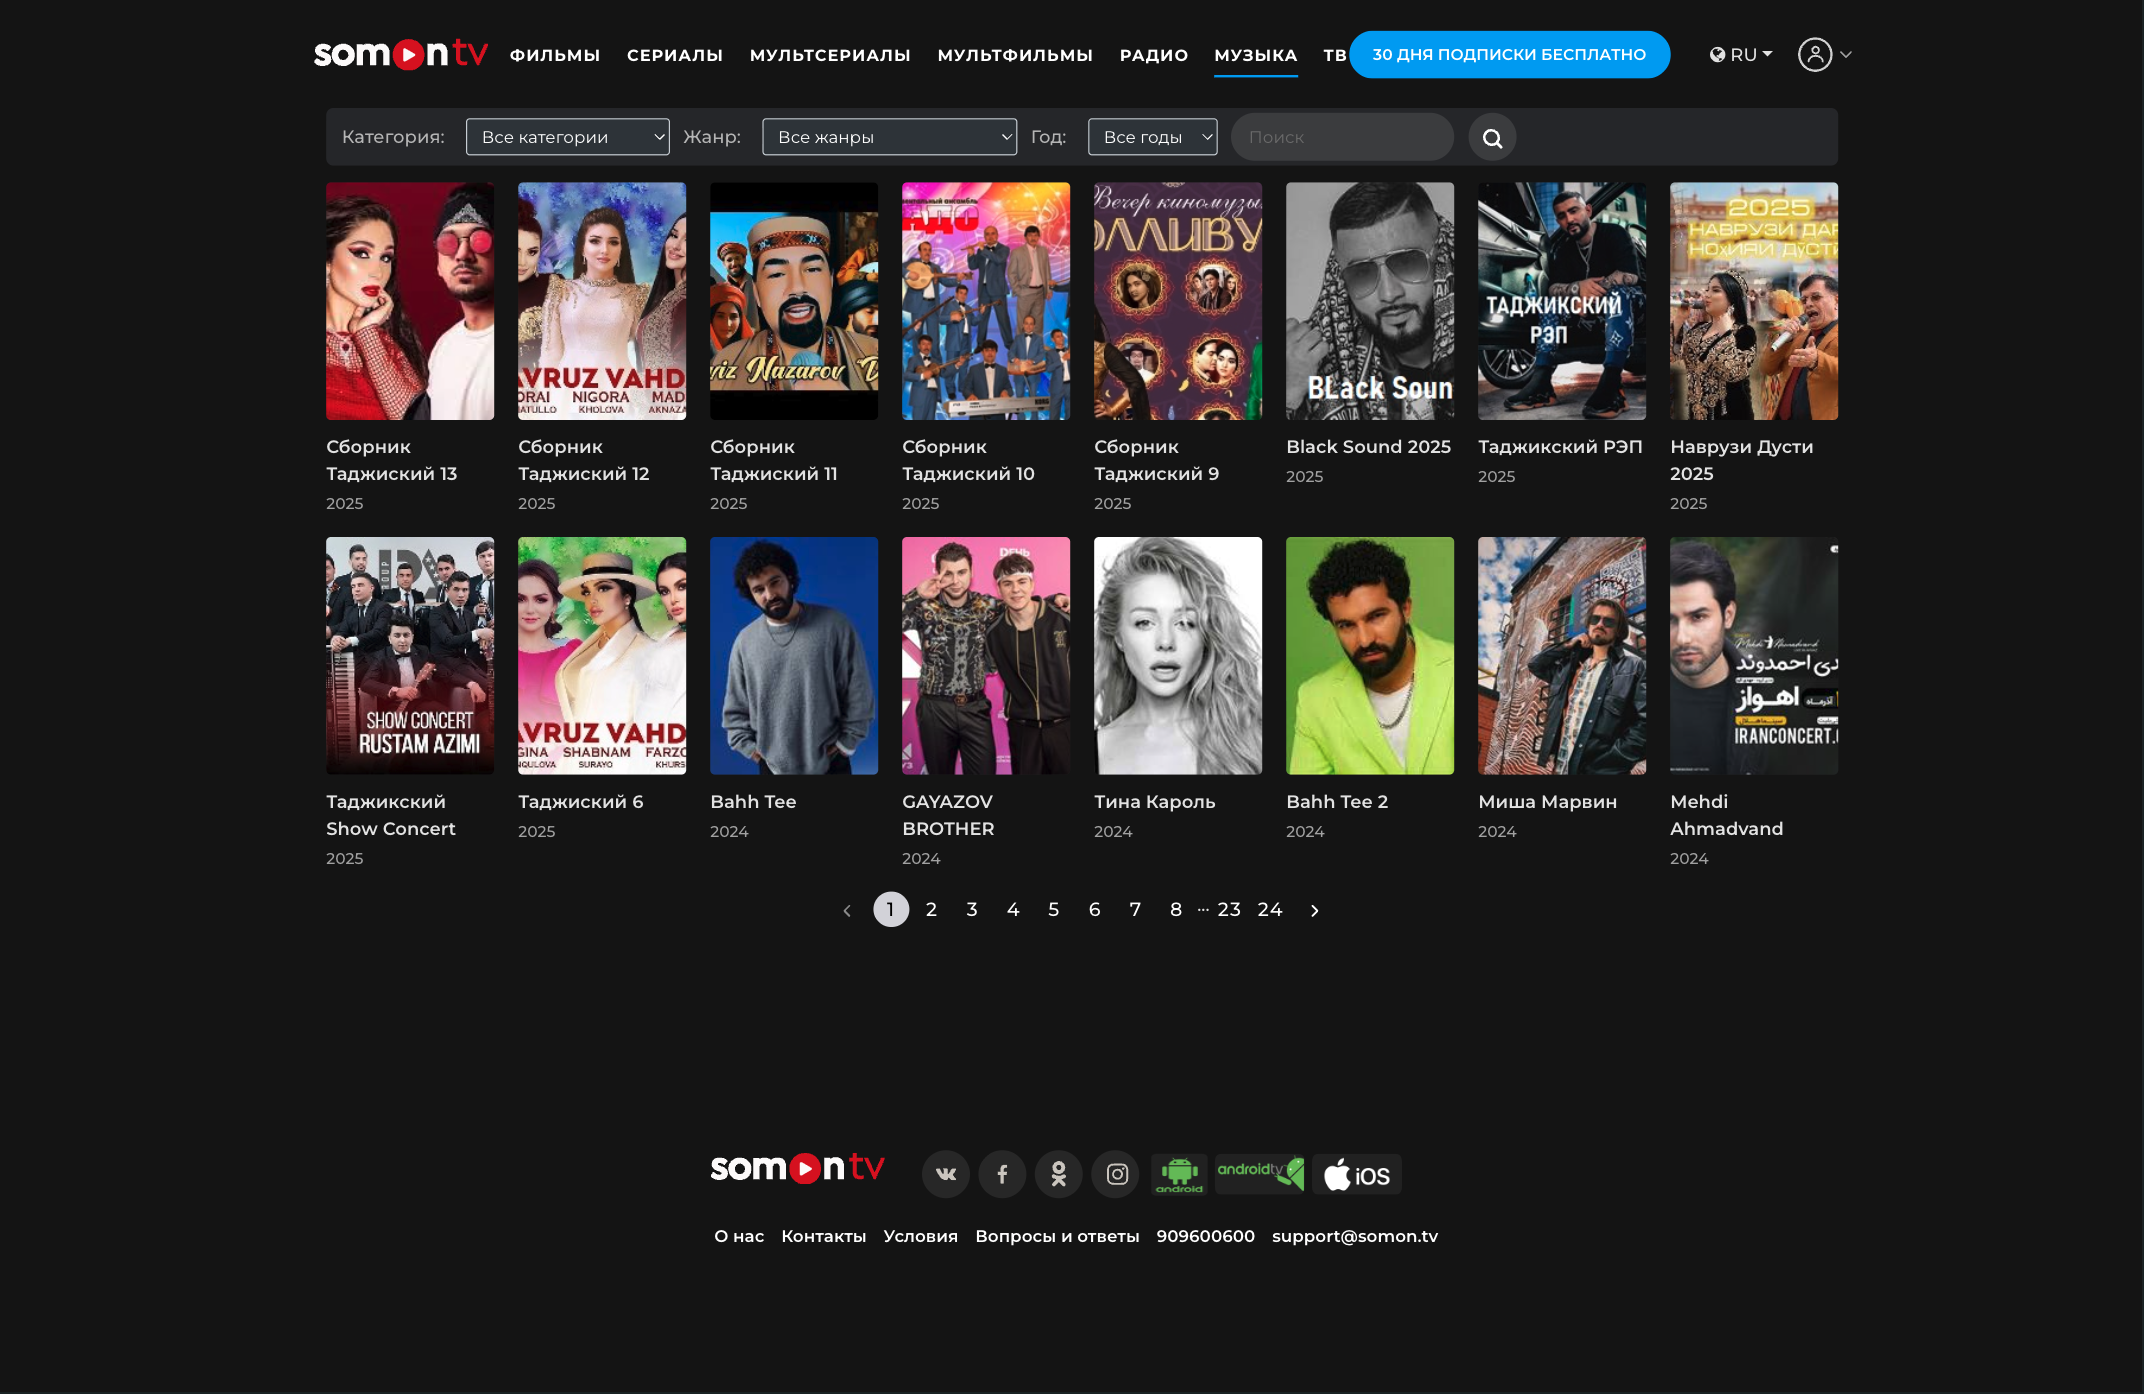
Task: Open the РАДИО menu item
Action: [1154, 55]
